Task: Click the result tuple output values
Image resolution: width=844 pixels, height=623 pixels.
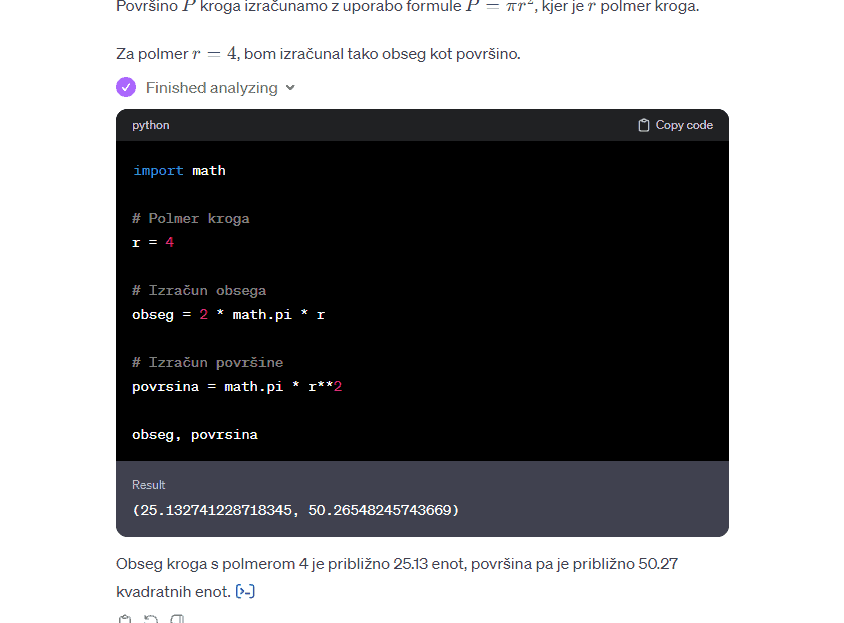Action: 295,510
